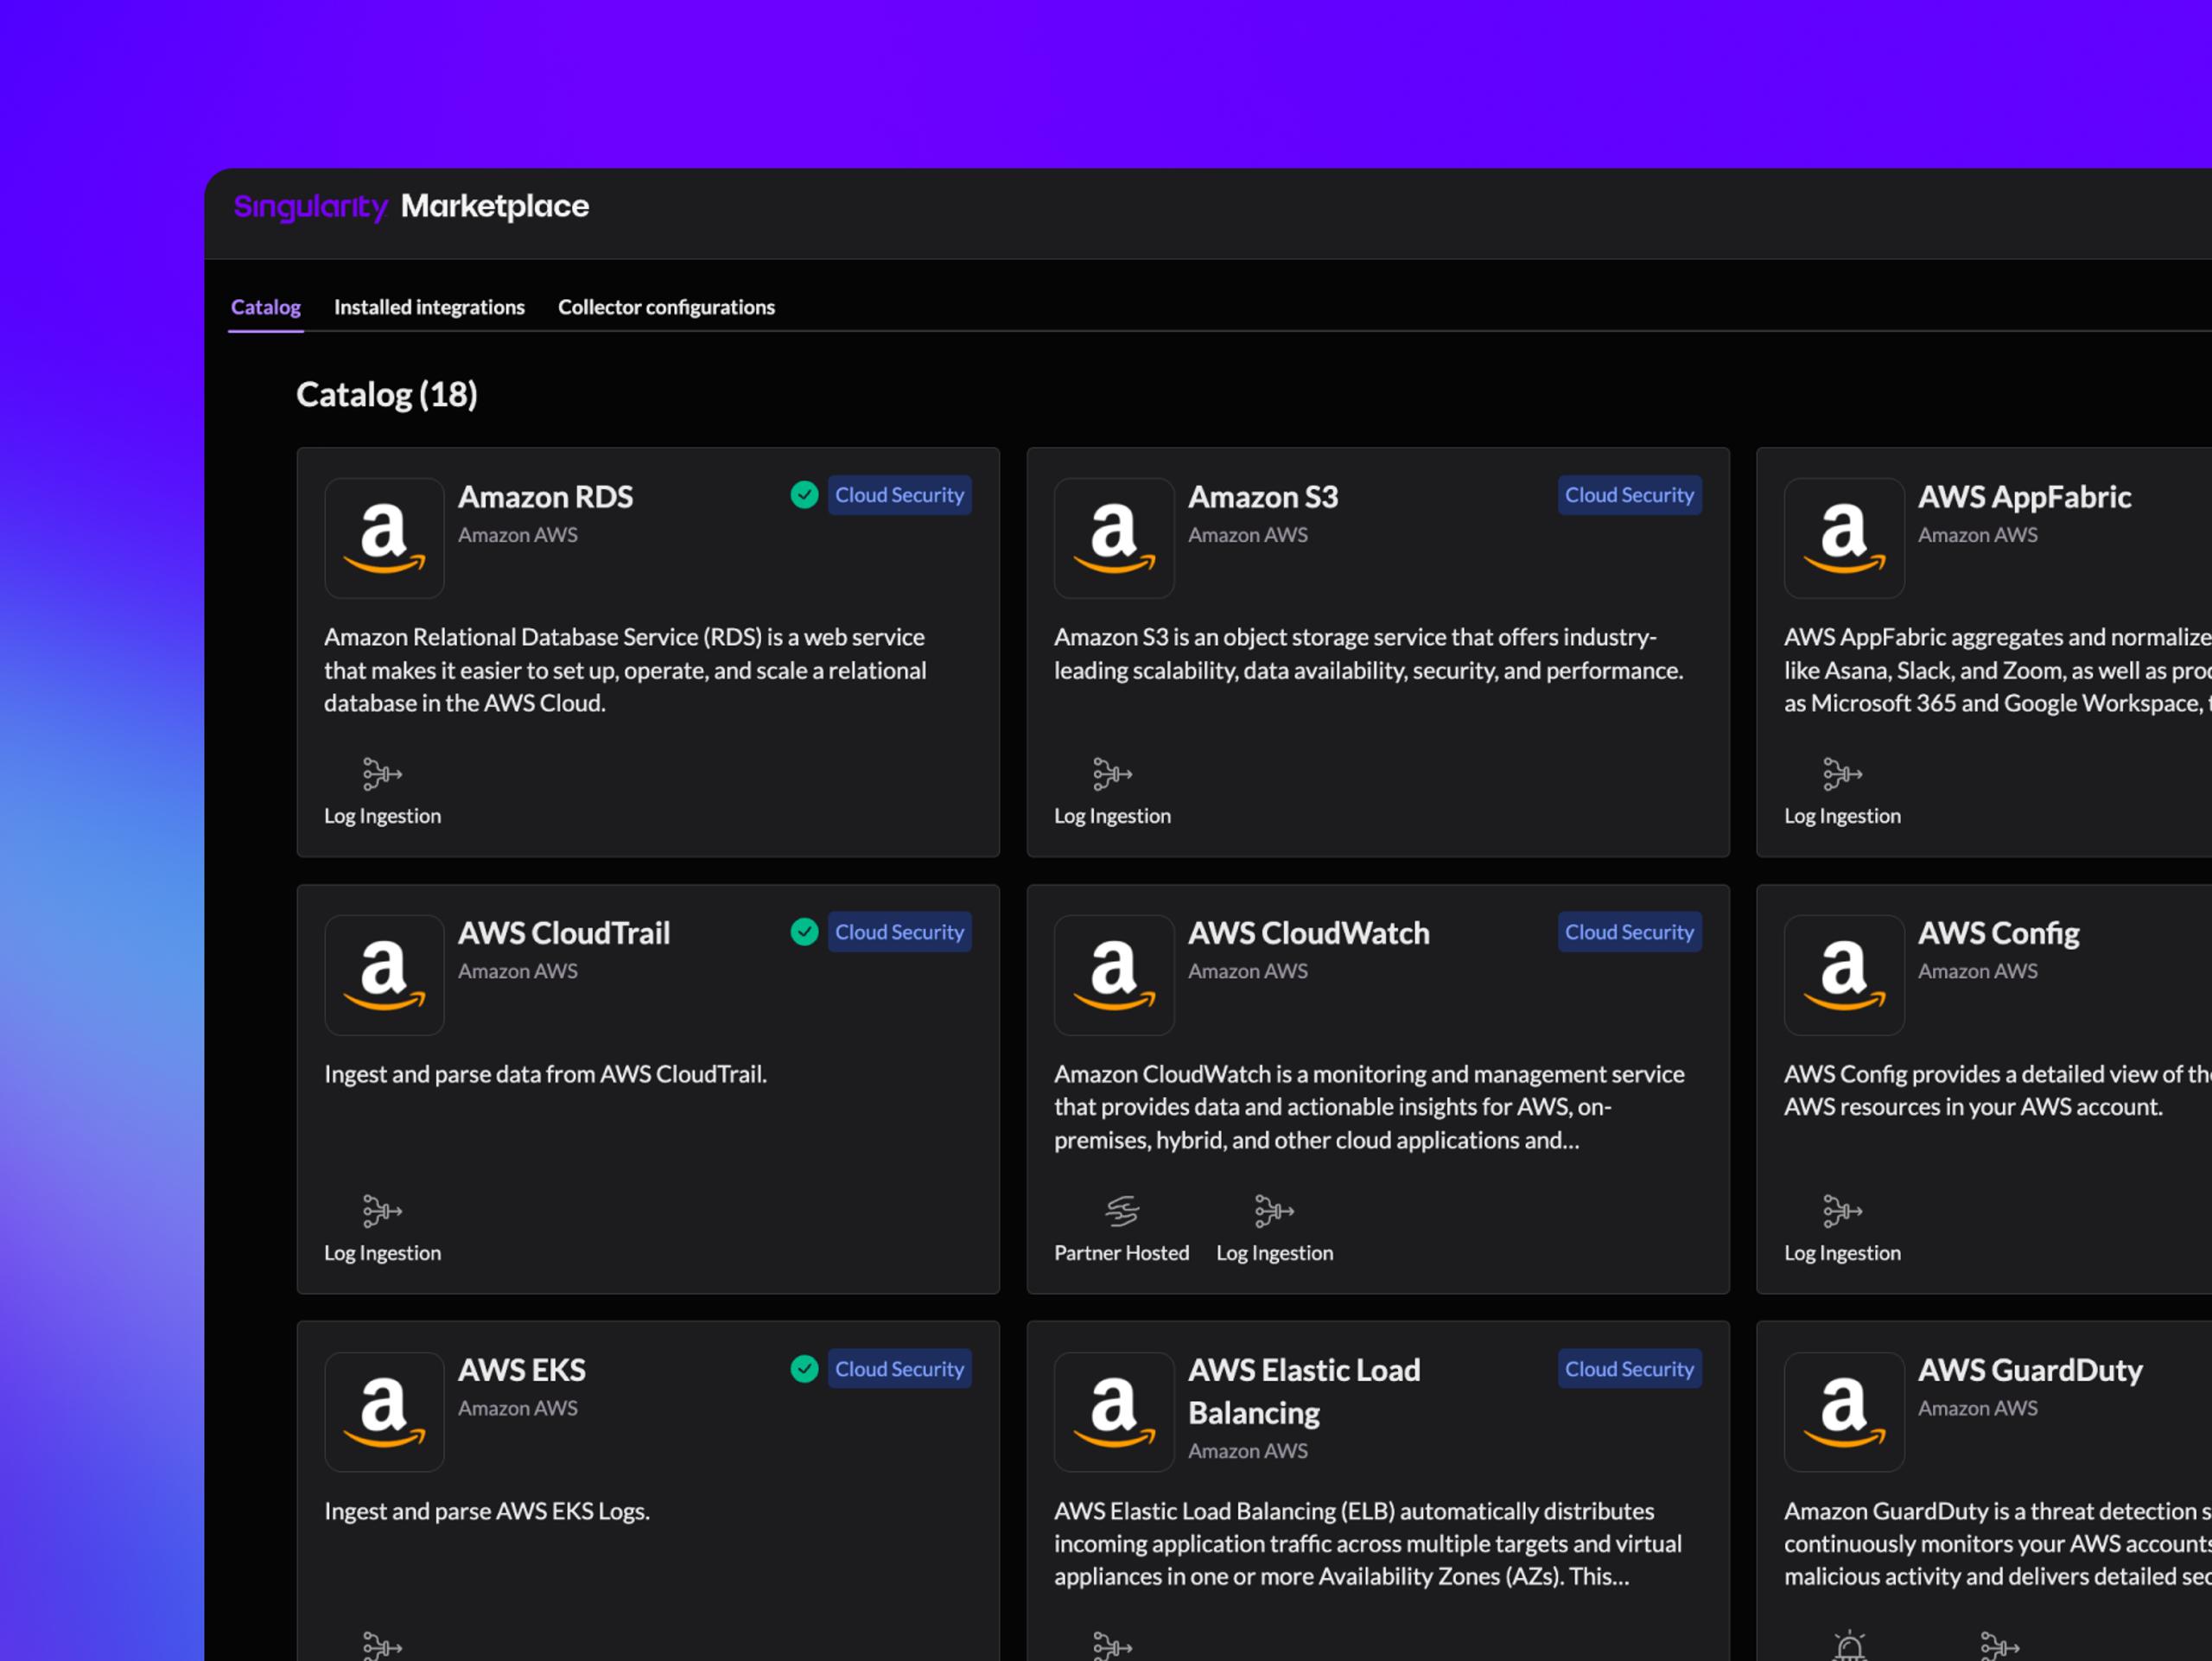
Task: Click the AWS CloudTrail logo icon
Action: (x=384, y=975)
